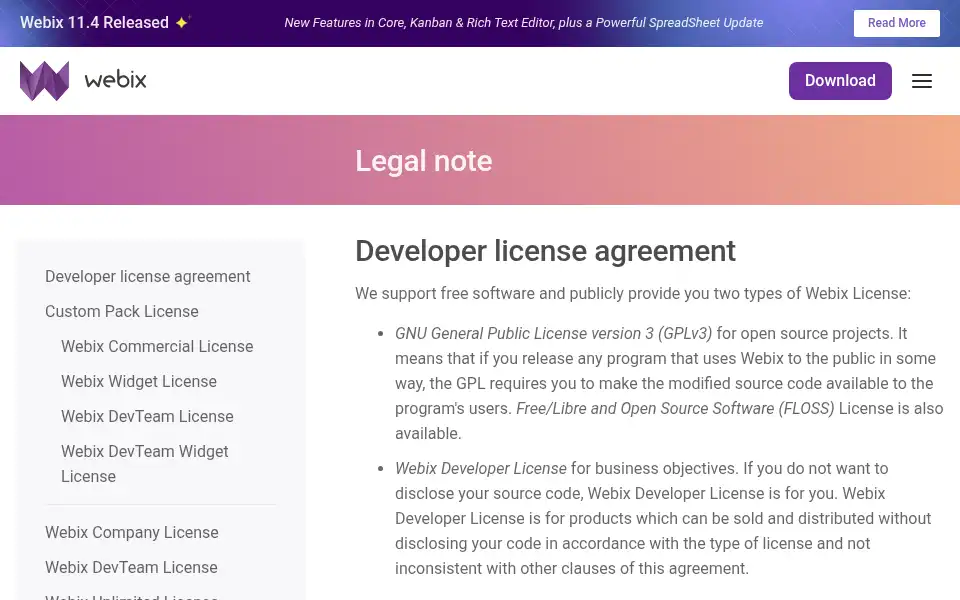
Task: Click the Webix Developer License italic text
Action: pyautogui.click(x=481, y=468)
